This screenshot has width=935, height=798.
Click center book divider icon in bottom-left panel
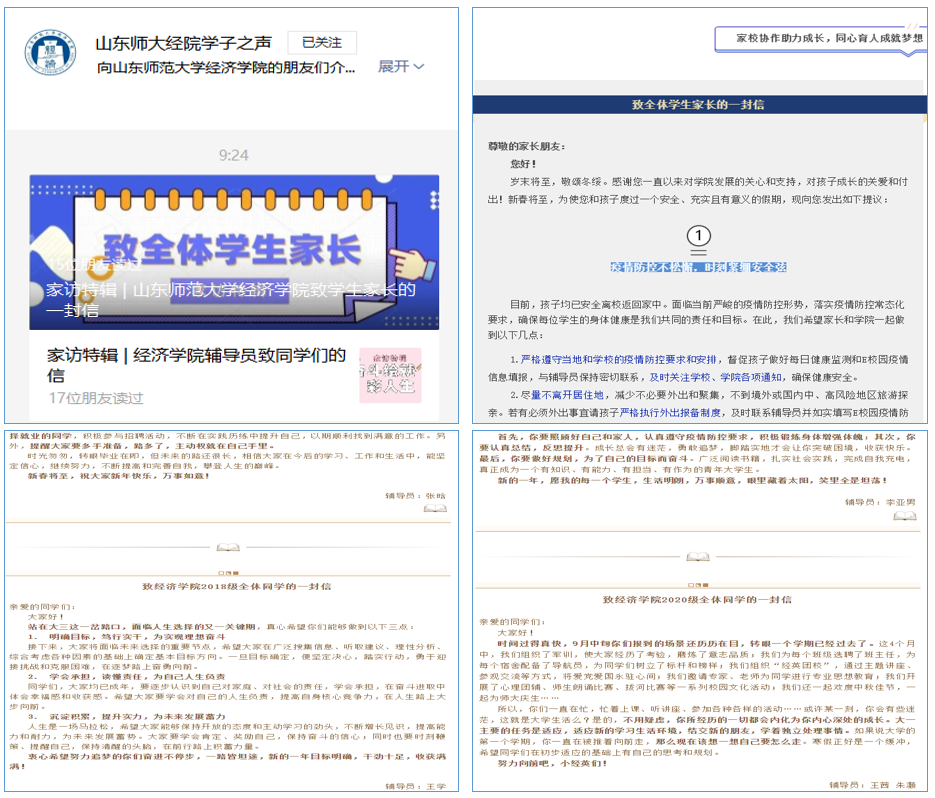228,548
